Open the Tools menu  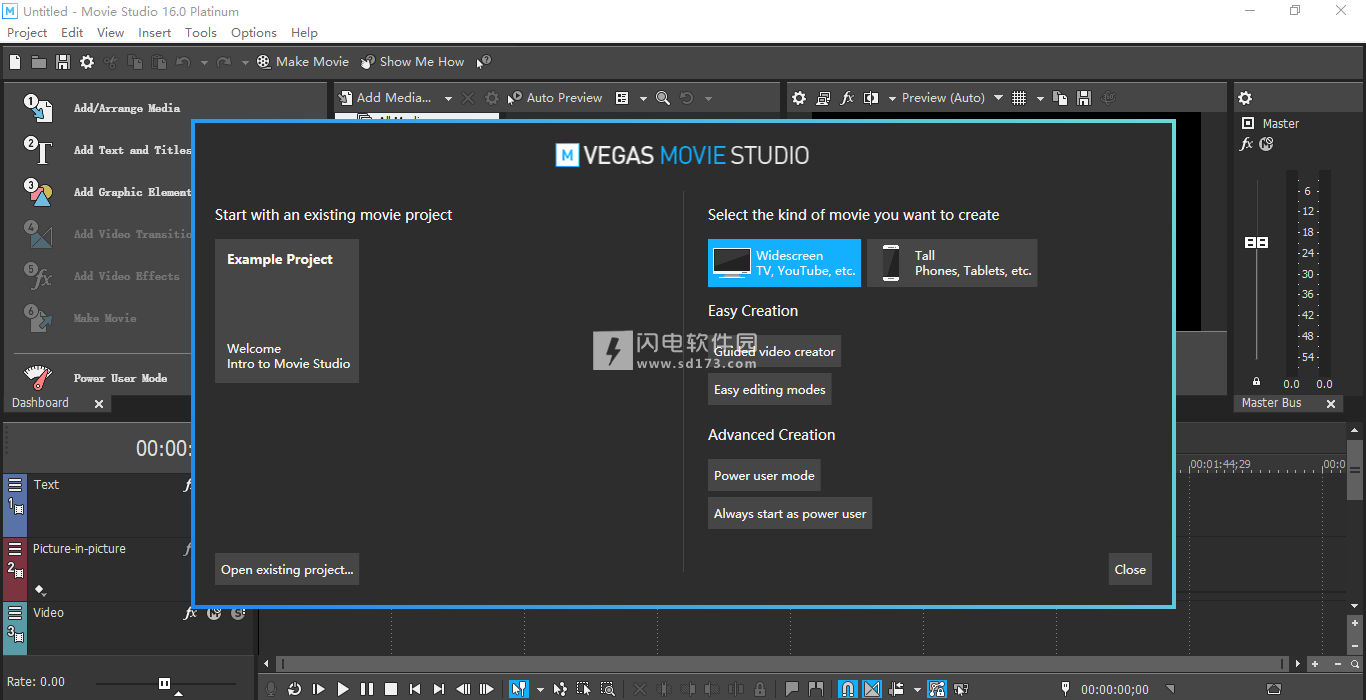(x=201, y=32)
